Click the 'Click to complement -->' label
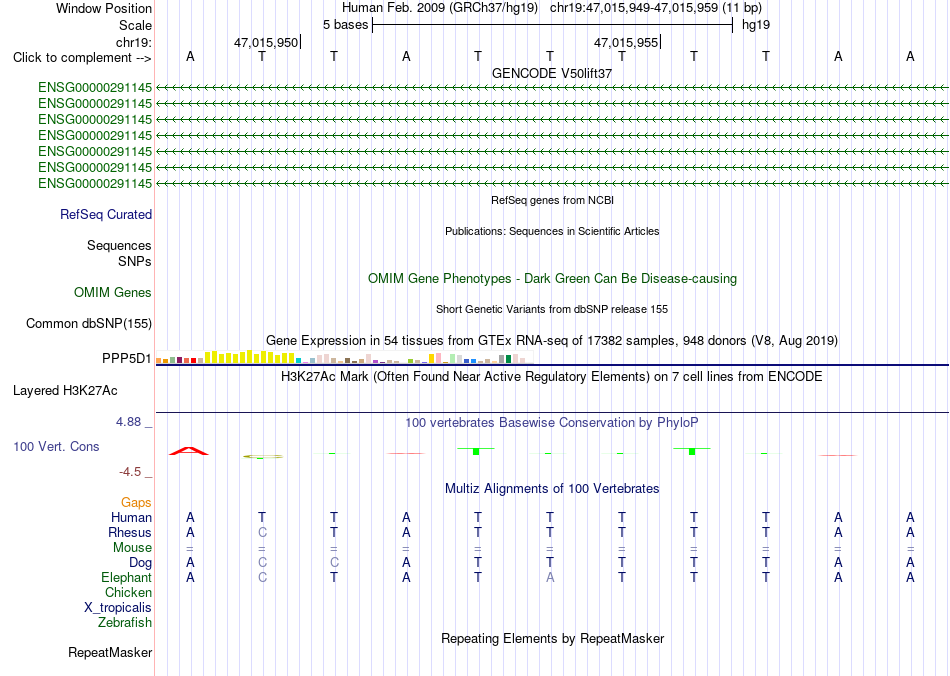The width and height of the screenshot is (950, 676). 82,58
